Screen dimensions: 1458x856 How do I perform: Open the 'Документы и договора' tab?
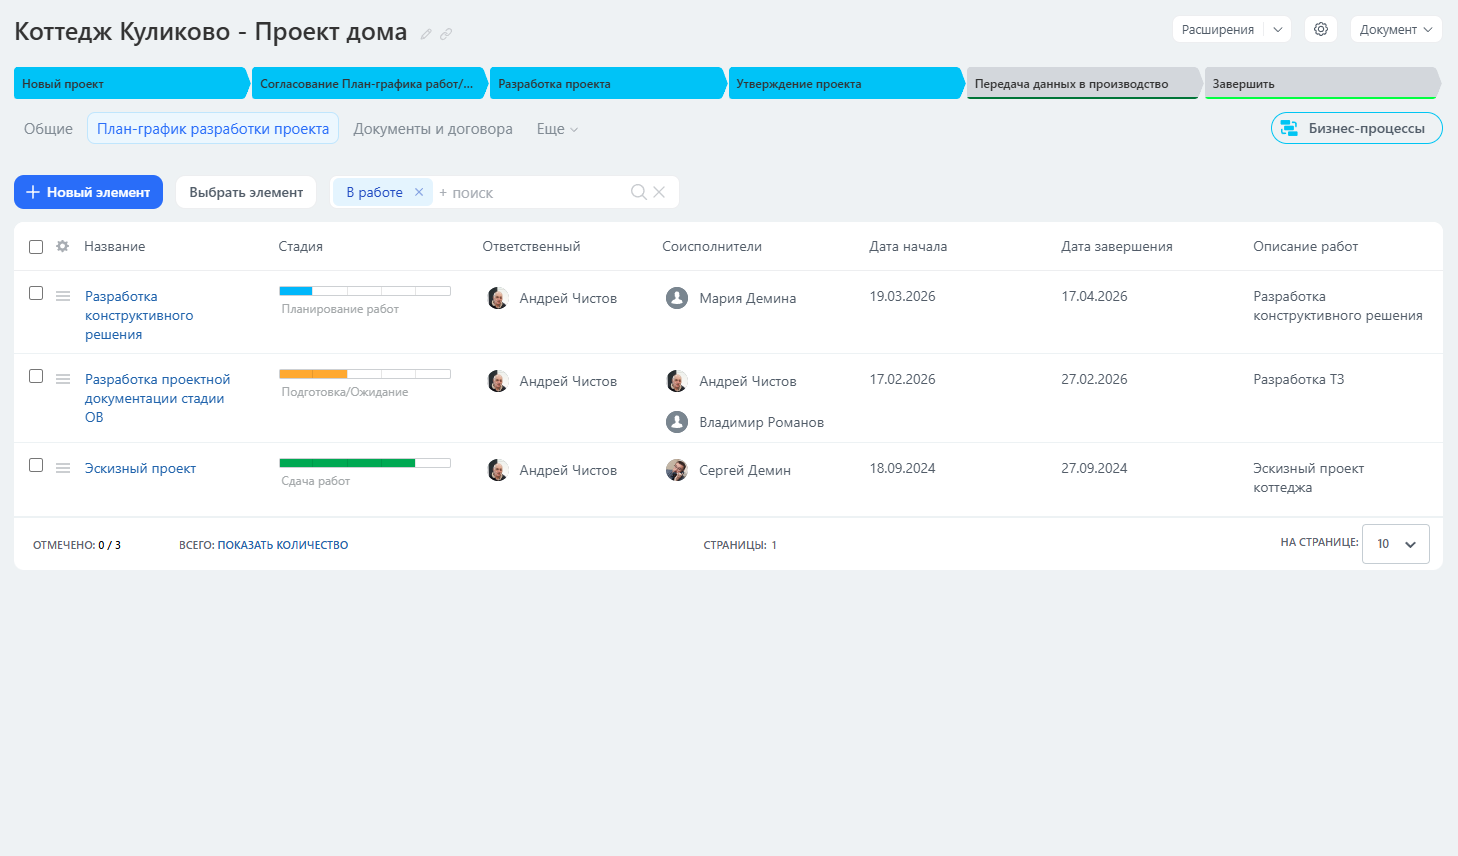tap(432, 129)
